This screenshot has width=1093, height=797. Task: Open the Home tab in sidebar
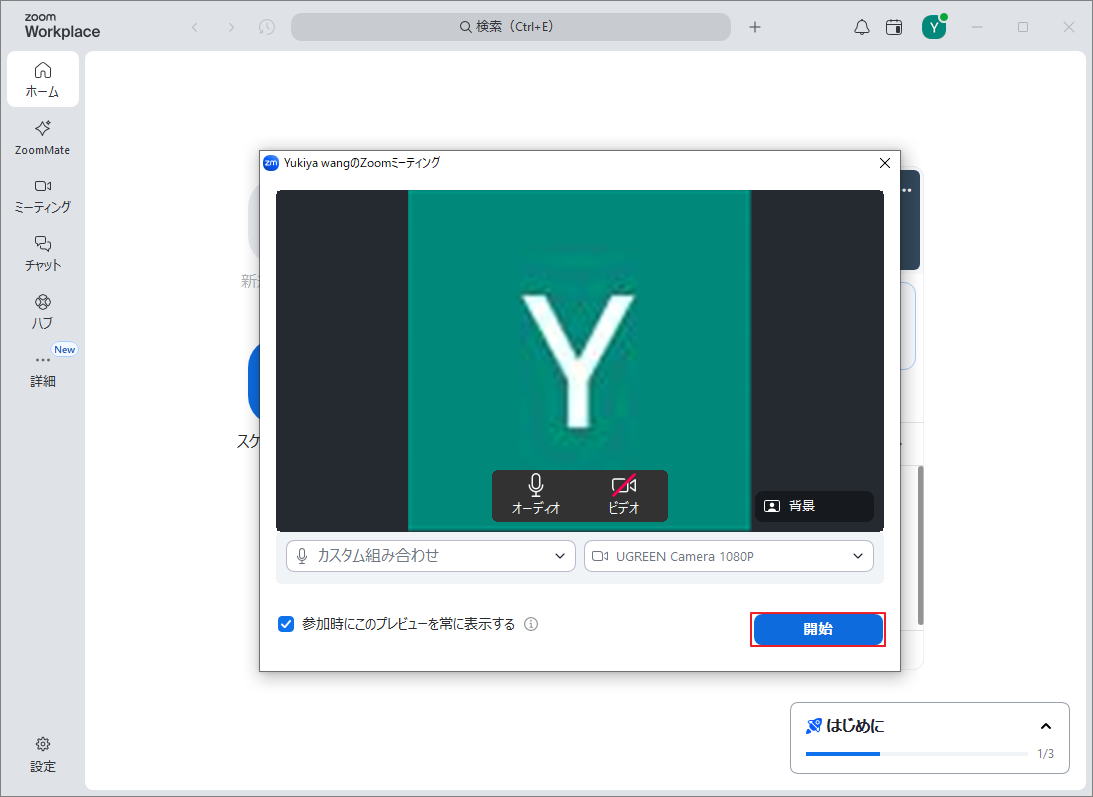click(x=43, y=79)
